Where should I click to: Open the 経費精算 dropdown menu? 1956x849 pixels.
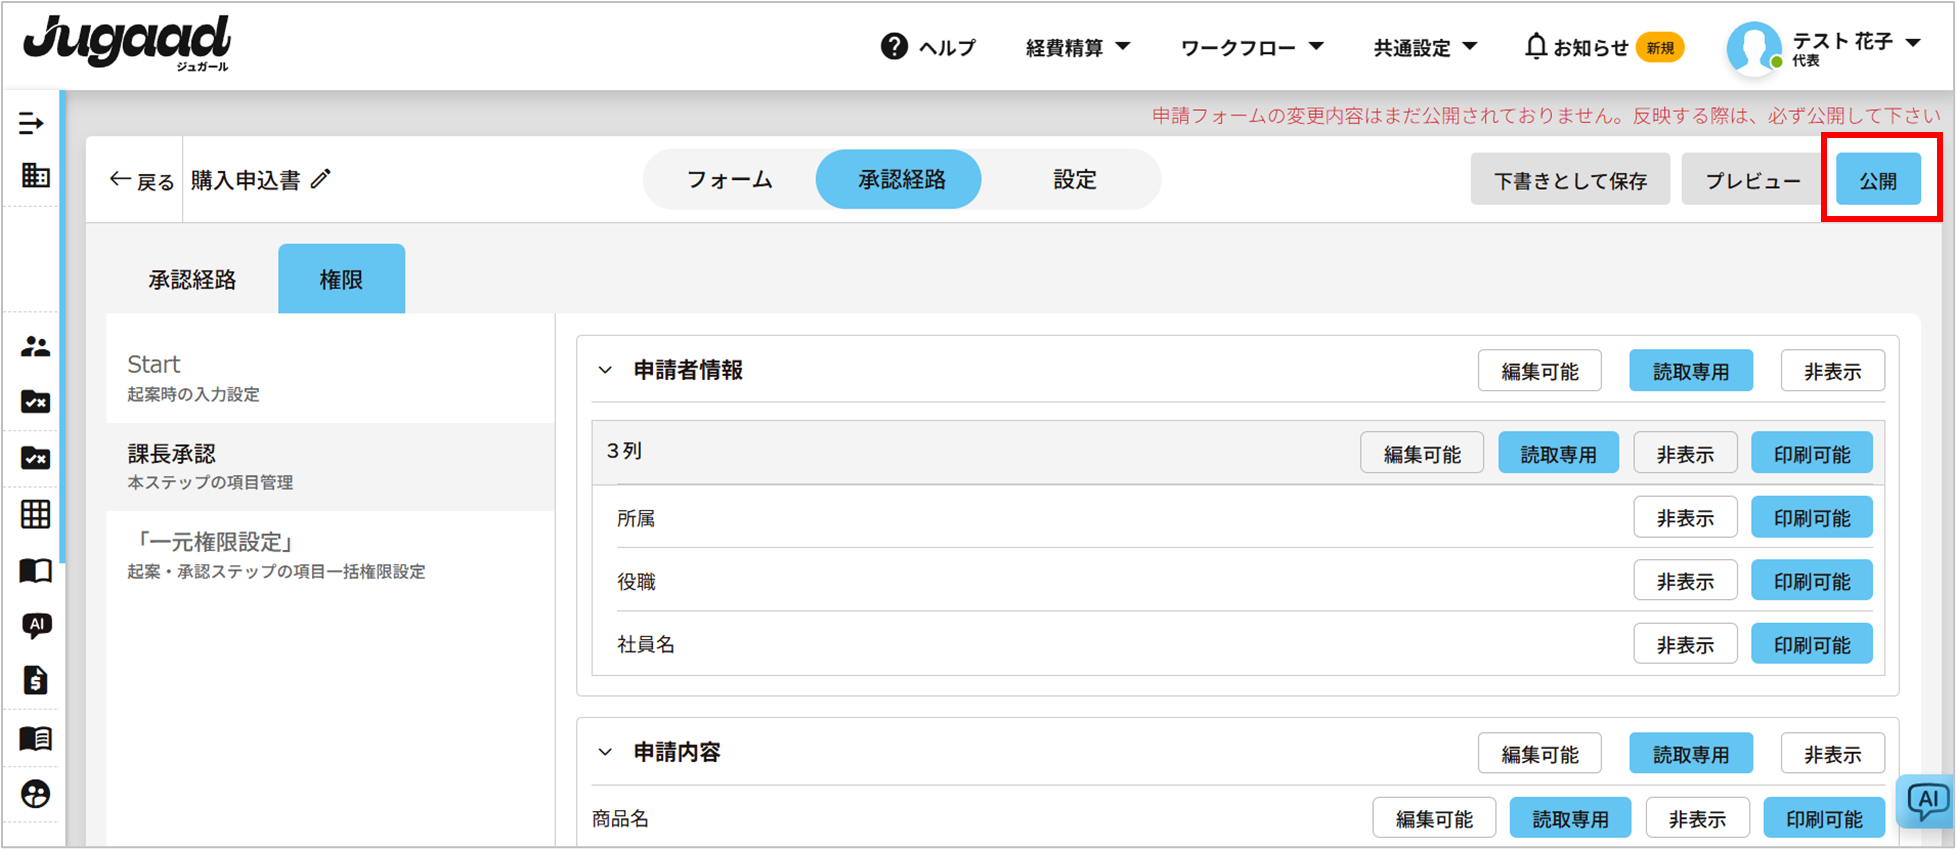1077,47
